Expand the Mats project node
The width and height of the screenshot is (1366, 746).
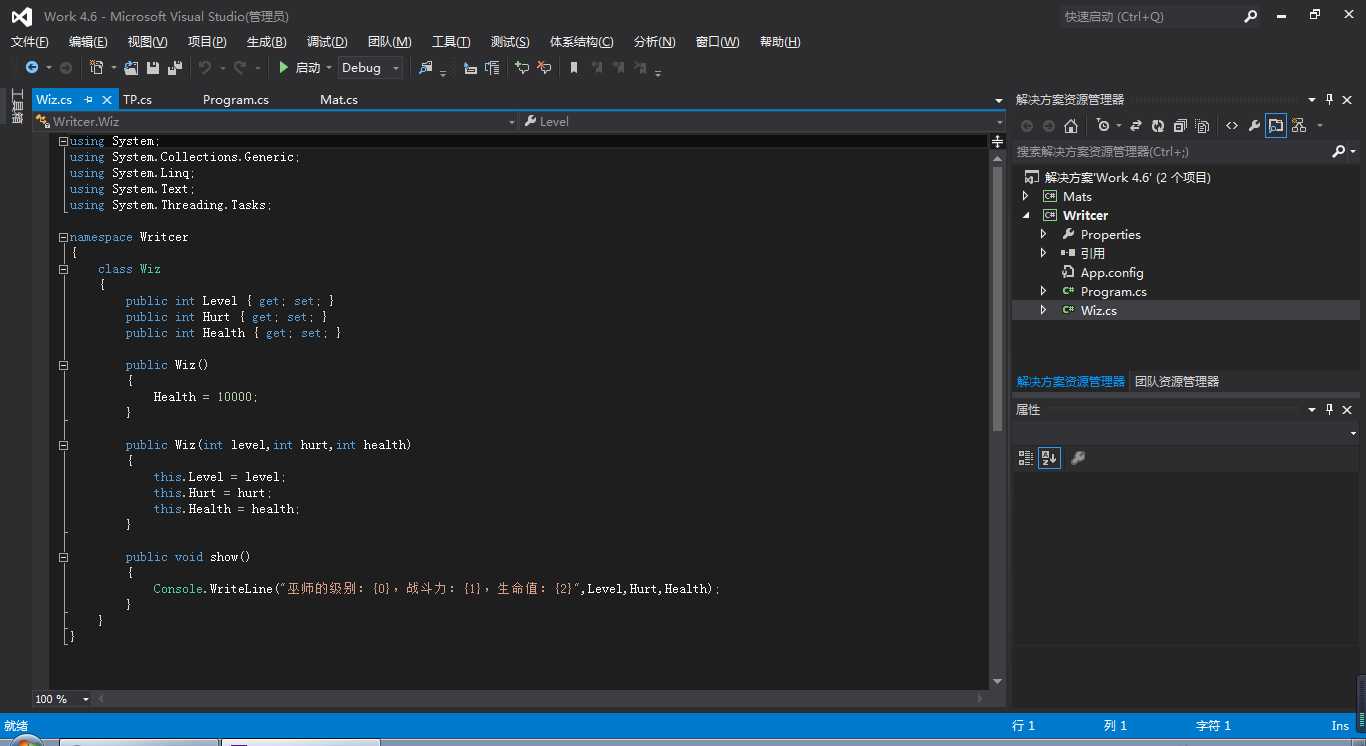point(1025,196)
